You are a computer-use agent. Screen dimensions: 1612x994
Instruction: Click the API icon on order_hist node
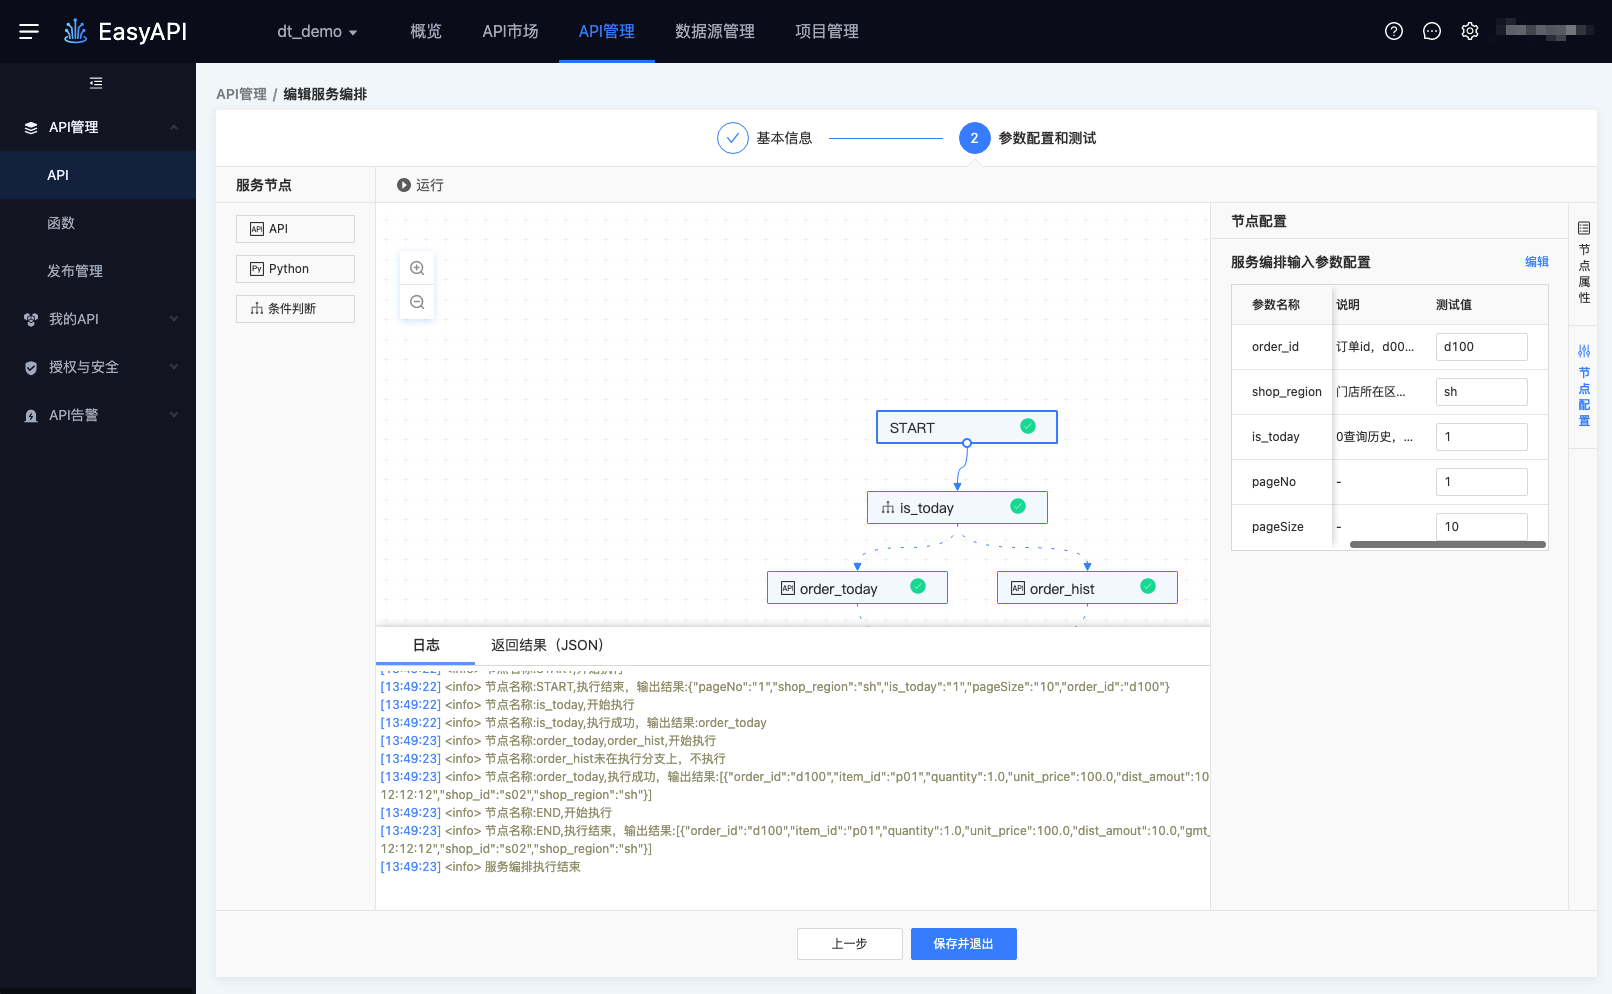tap(1018, 588)
